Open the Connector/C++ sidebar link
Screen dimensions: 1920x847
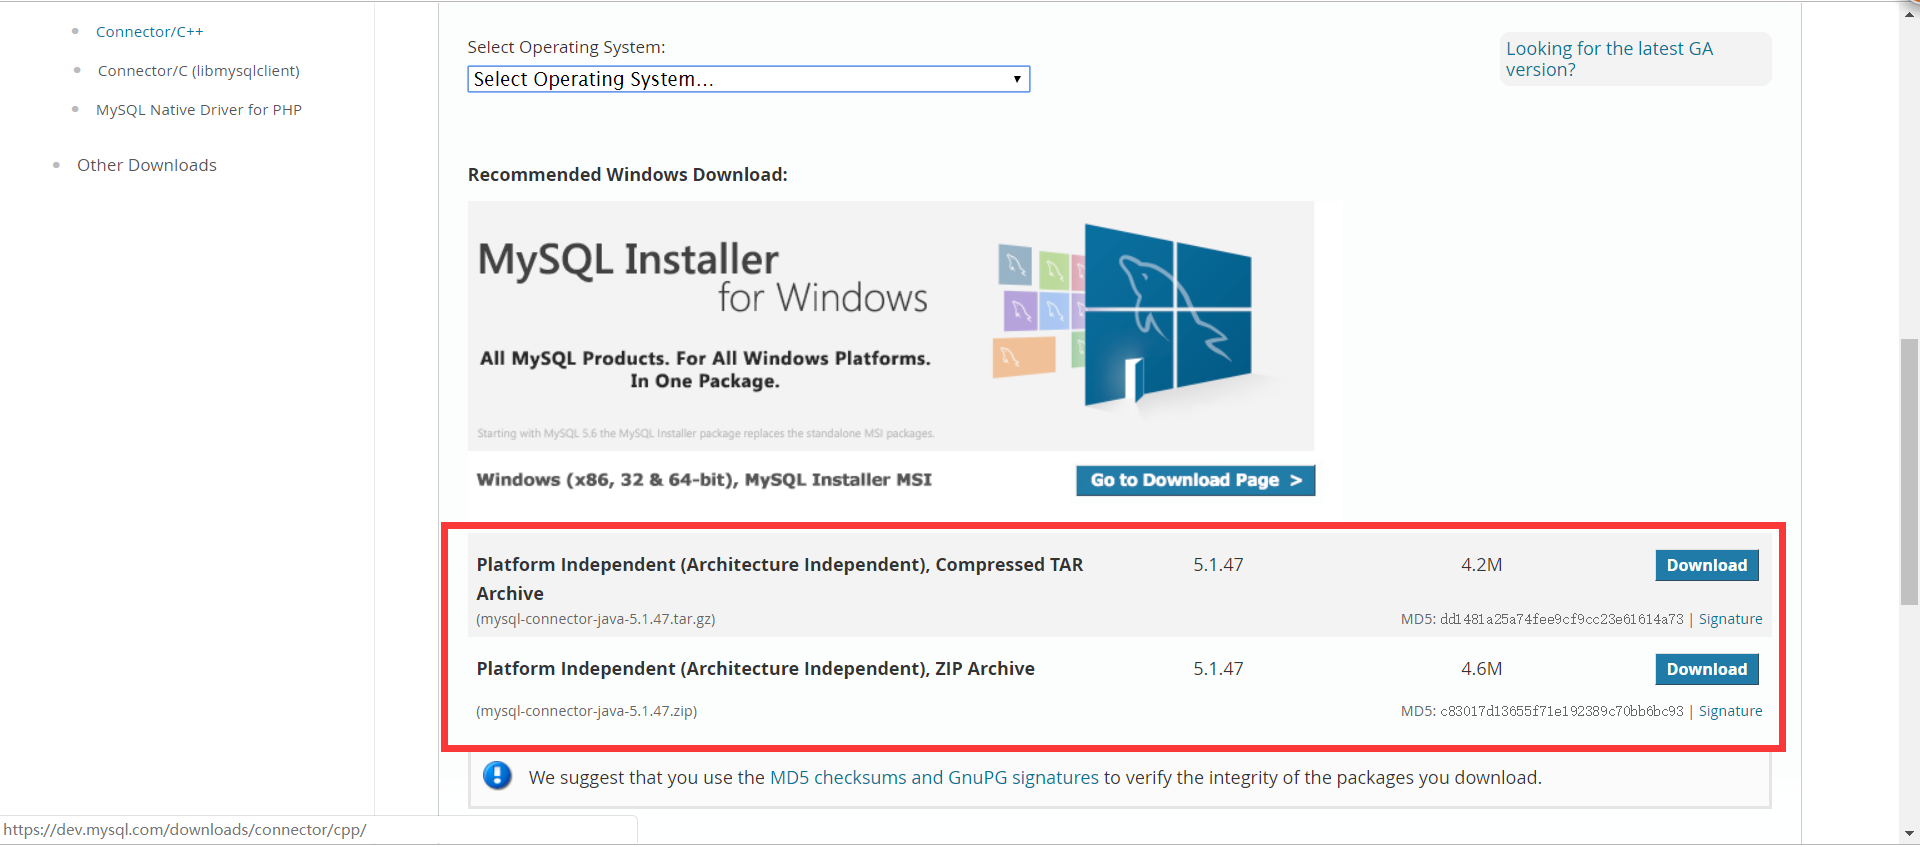pyautogui.click(x=149, y=32)
